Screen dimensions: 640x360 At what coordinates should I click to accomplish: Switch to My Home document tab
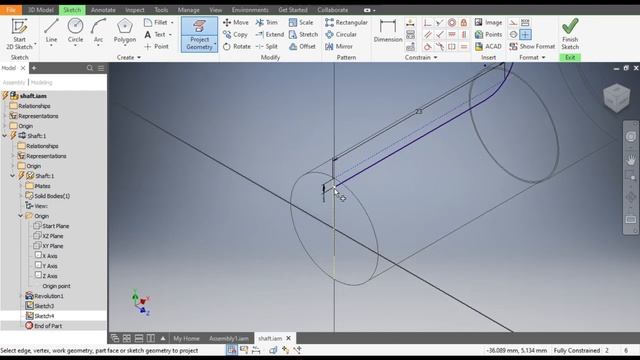tap(186, 338)
